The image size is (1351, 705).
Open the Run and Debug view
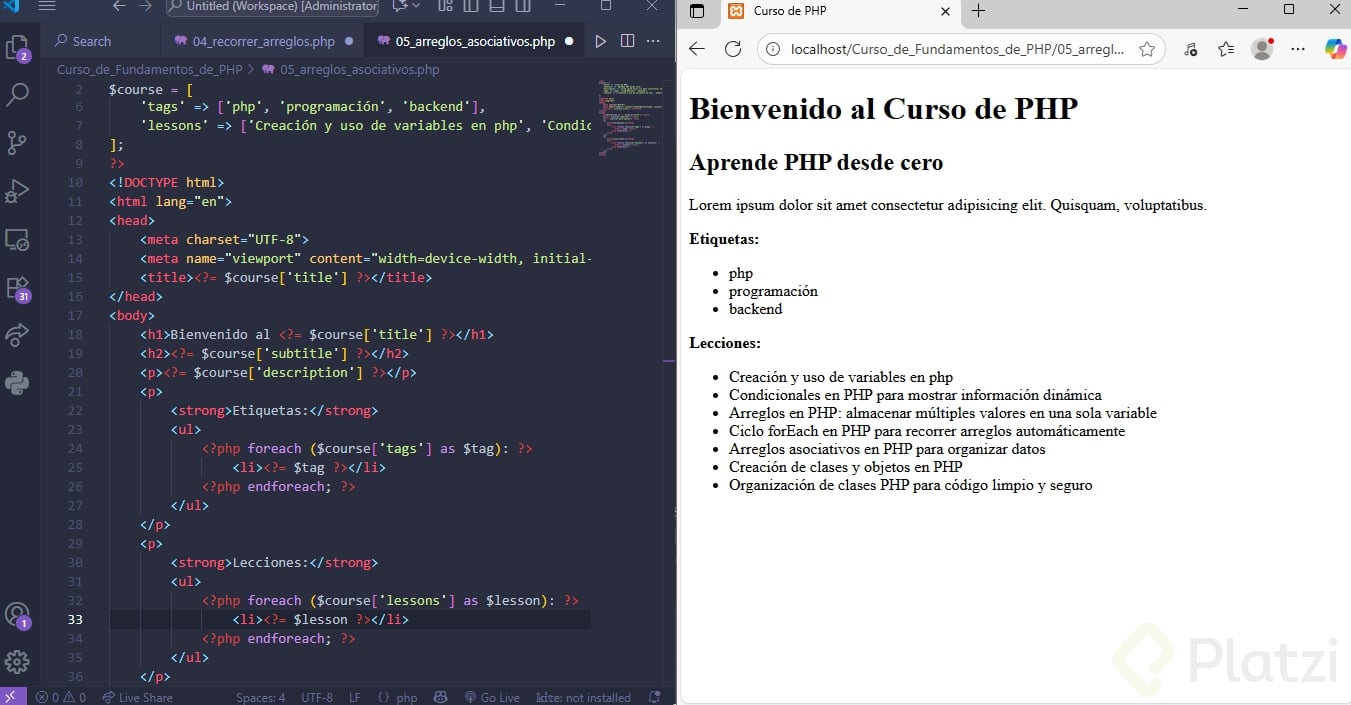click(x=17, y=190)
